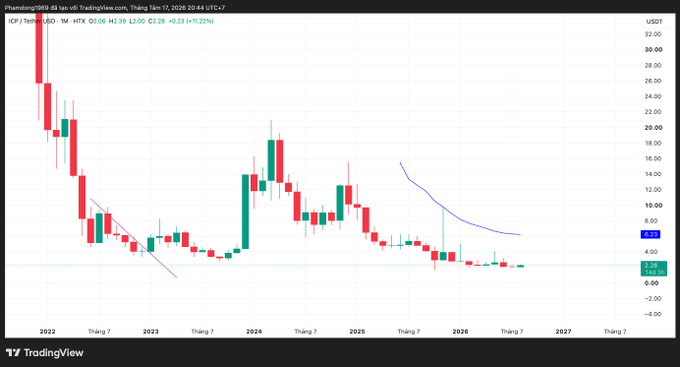Click the 26.00 price axis label
Screen dimensions: 680x367
pos(653,81)
